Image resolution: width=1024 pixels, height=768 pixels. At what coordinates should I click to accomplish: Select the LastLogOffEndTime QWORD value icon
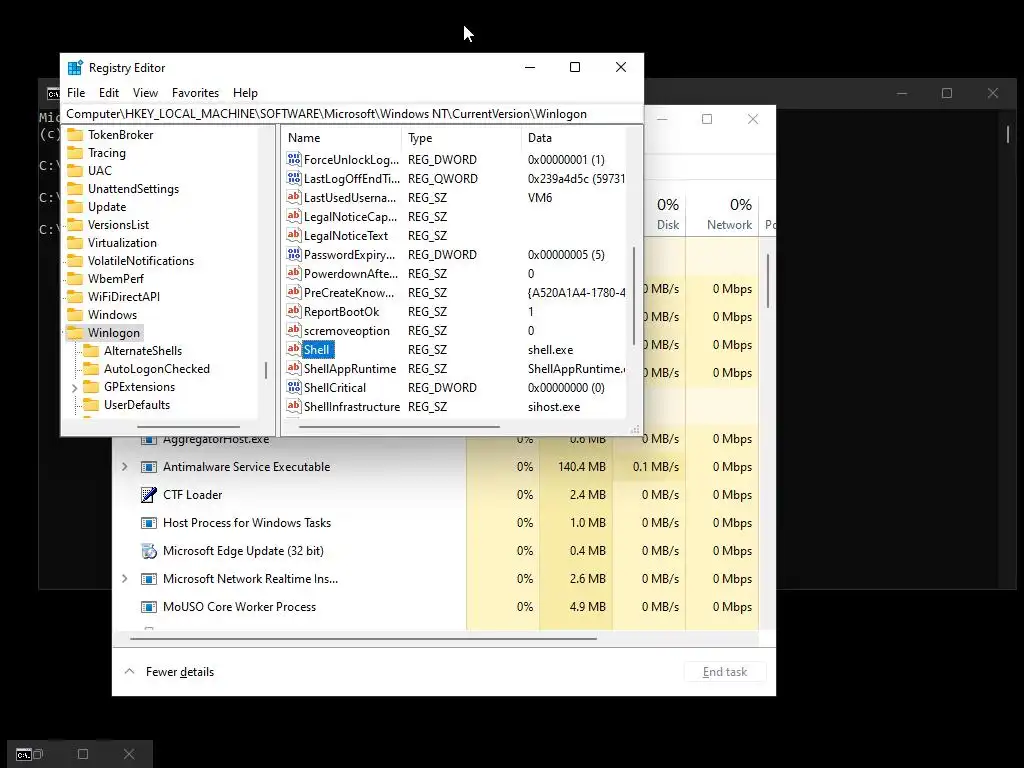pyautogui.click(x=294, y=178)
